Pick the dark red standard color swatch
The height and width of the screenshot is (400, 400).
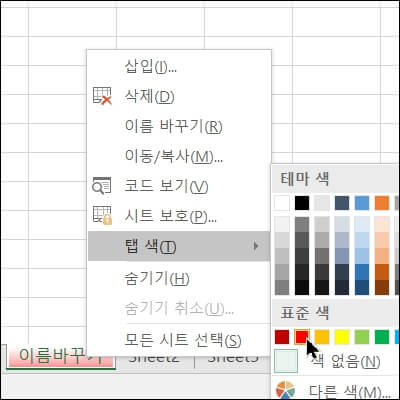tap(282, 337)
